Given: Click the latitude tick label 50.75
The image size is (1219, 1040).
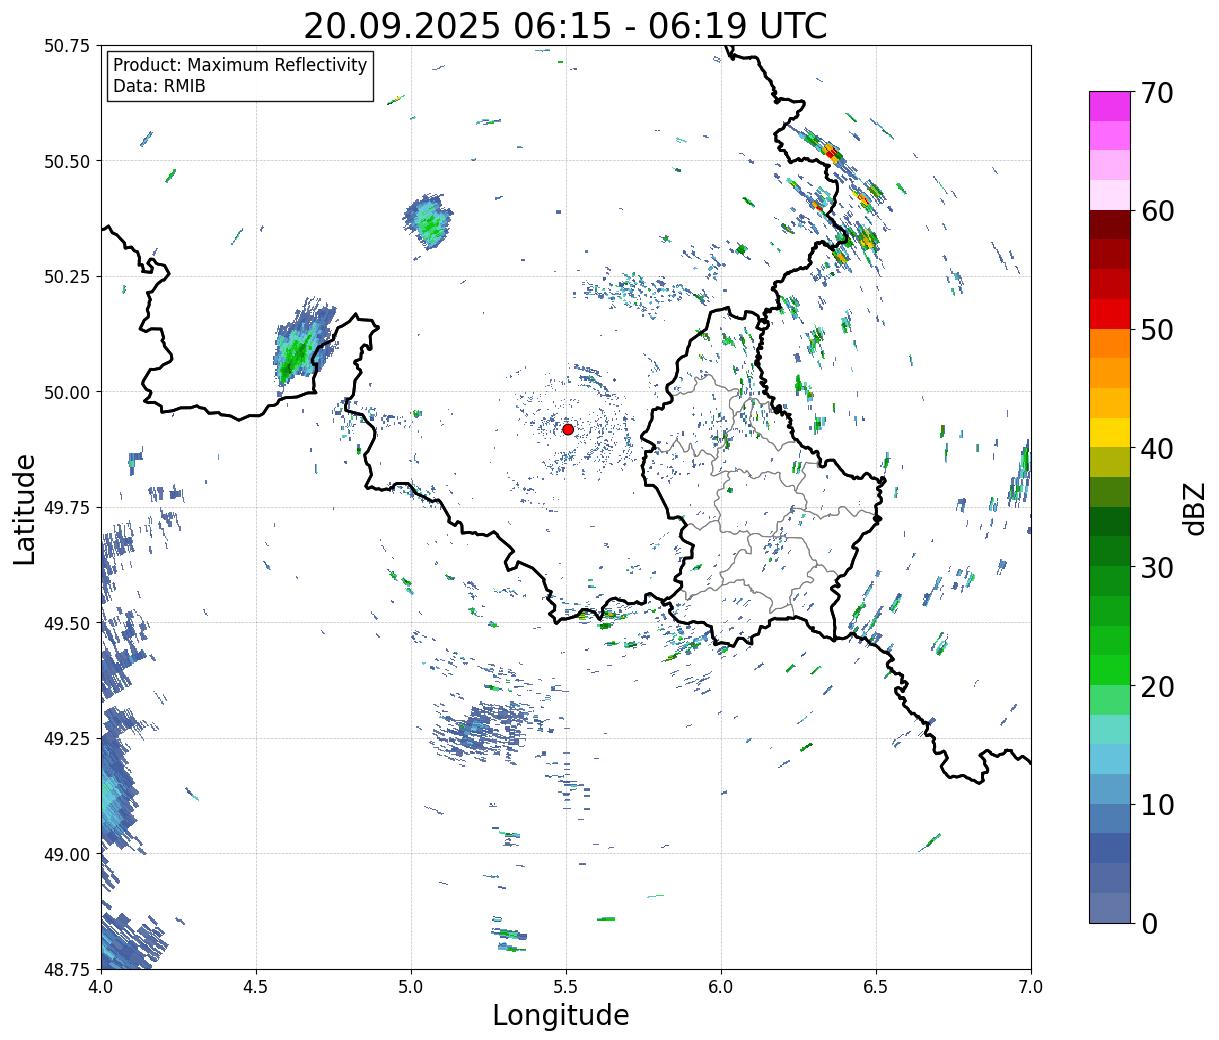Looking at the screenshot, I should pos(67,46).
